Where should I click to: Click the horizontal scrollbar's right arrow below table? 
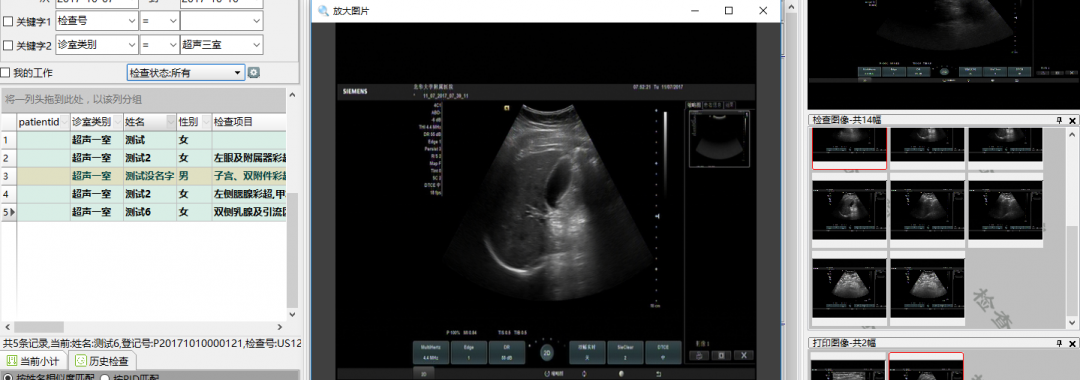(279, 328)
